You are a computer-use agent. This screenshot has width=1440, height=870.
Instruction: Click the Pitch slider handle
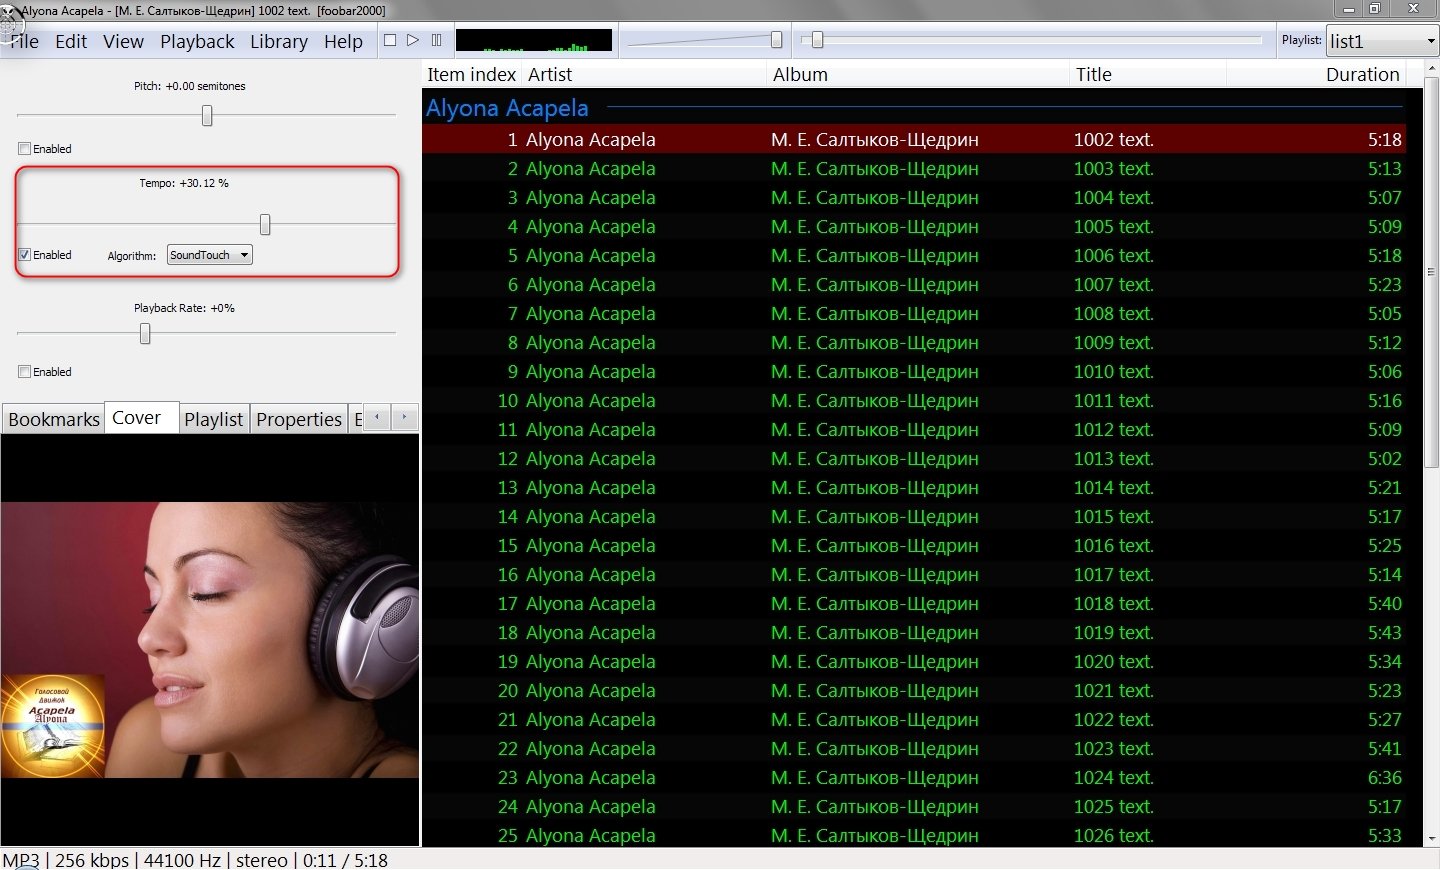click(x=207, y=116)
